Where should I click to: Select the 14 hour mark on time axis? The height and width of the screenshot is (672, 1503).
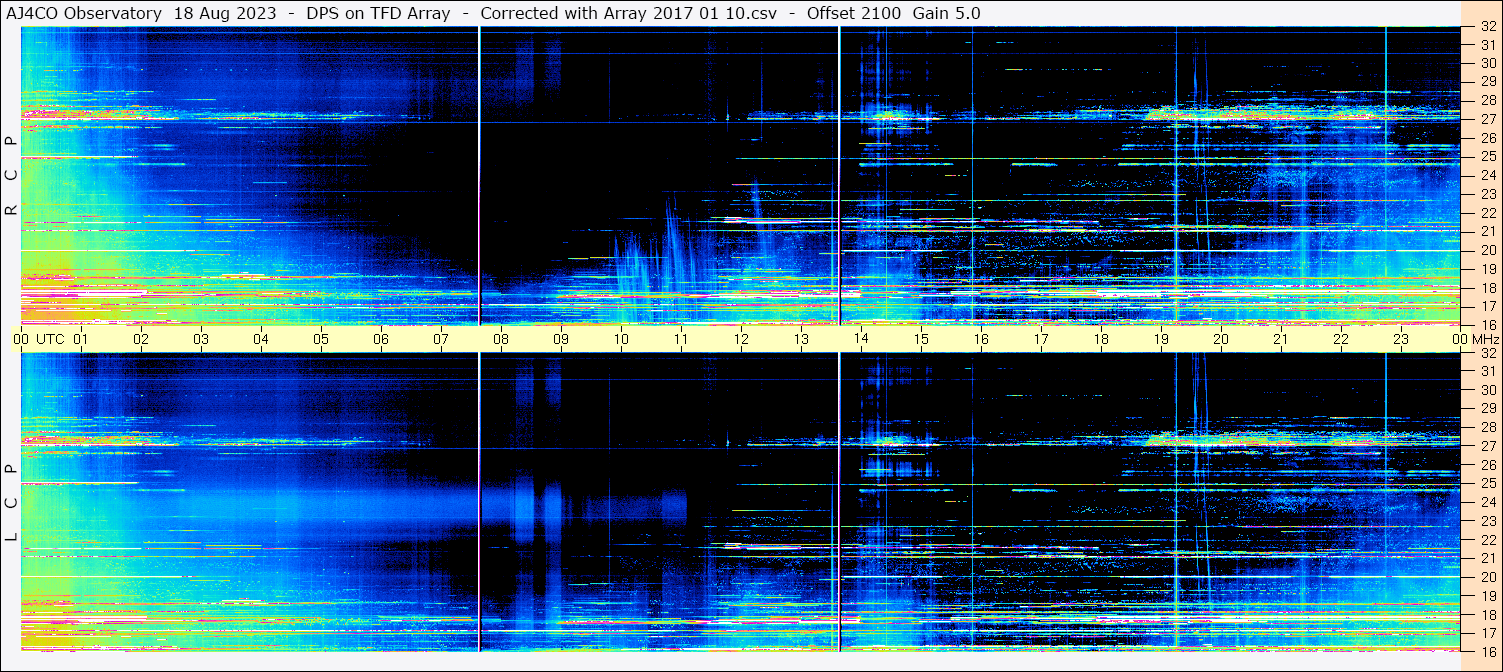click(x=862, y=339)
